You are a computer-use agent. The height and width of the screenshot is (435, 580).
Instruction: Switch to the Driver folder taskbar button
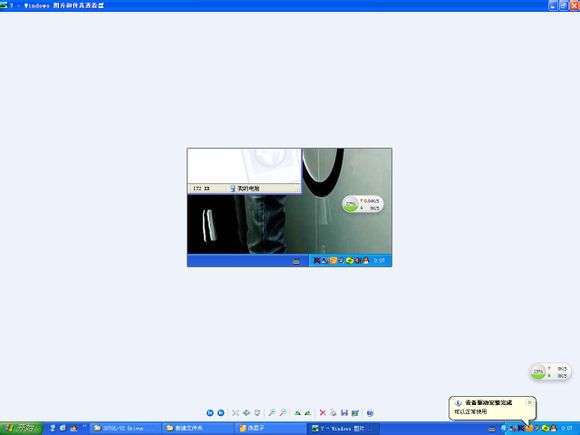126,428
